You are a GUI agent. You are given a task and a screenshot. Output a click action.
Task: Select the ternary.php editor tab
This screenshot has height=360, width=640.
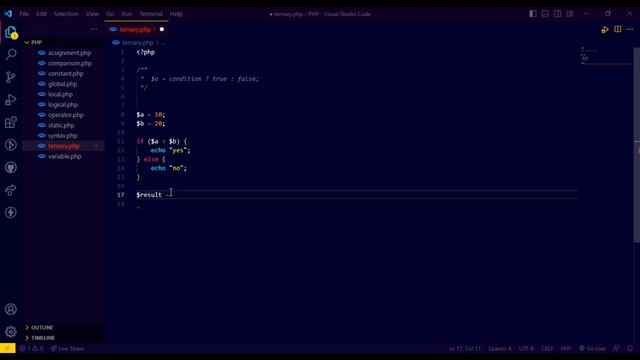tap(137, 29)
